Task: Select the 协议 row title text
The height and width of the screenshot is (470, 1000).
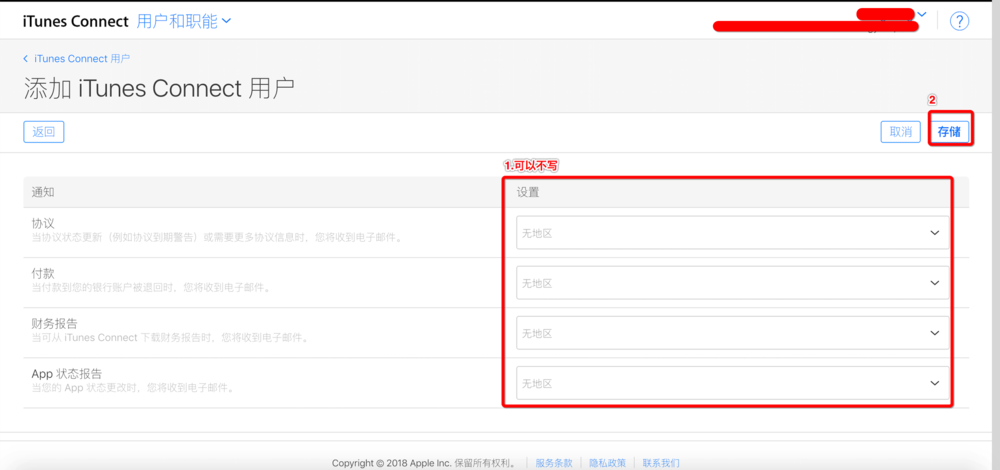Action: pyautogui.click(x=43, y=224)
